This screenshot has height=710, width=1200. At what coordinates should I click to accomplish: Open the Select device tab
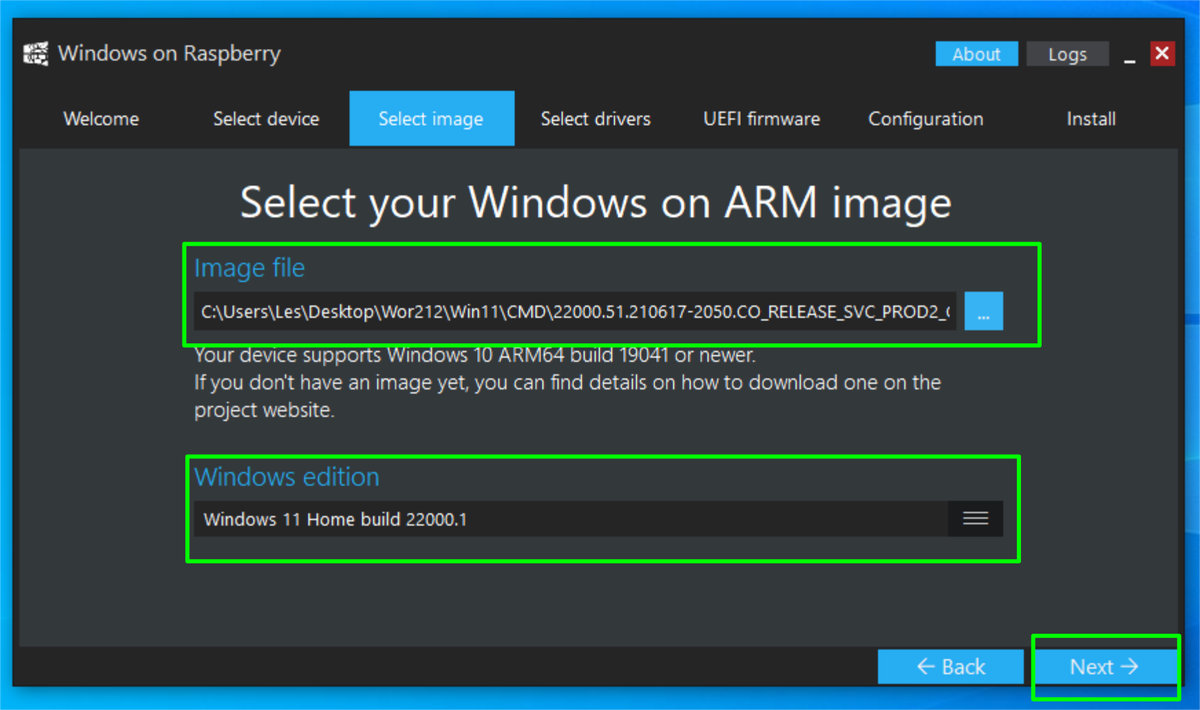265,118
